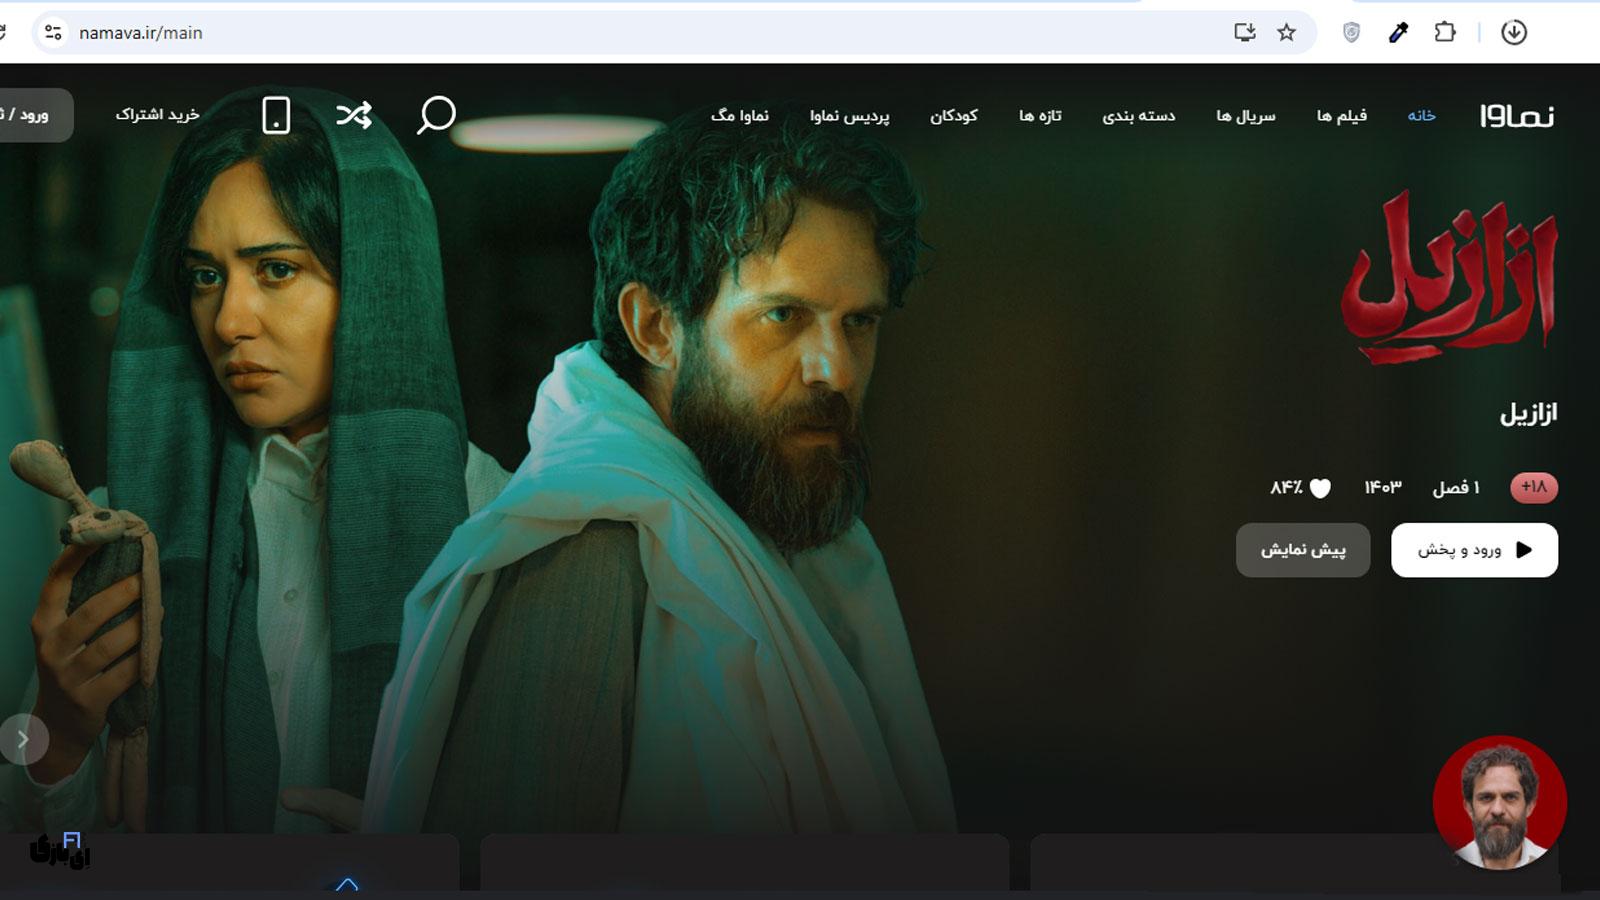The height and width of the screenshot is (900, 1600).
Task: Click the heart icon next to 84% rating
Action: pyautogui.click(x=1320, y=488)
